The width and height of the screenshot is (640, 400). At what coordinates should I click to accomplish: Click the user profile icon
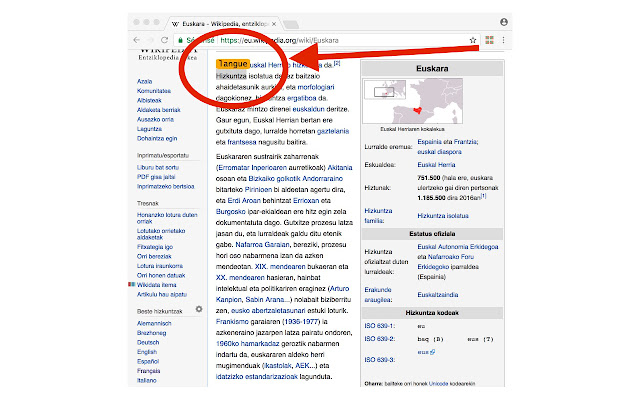504,22
